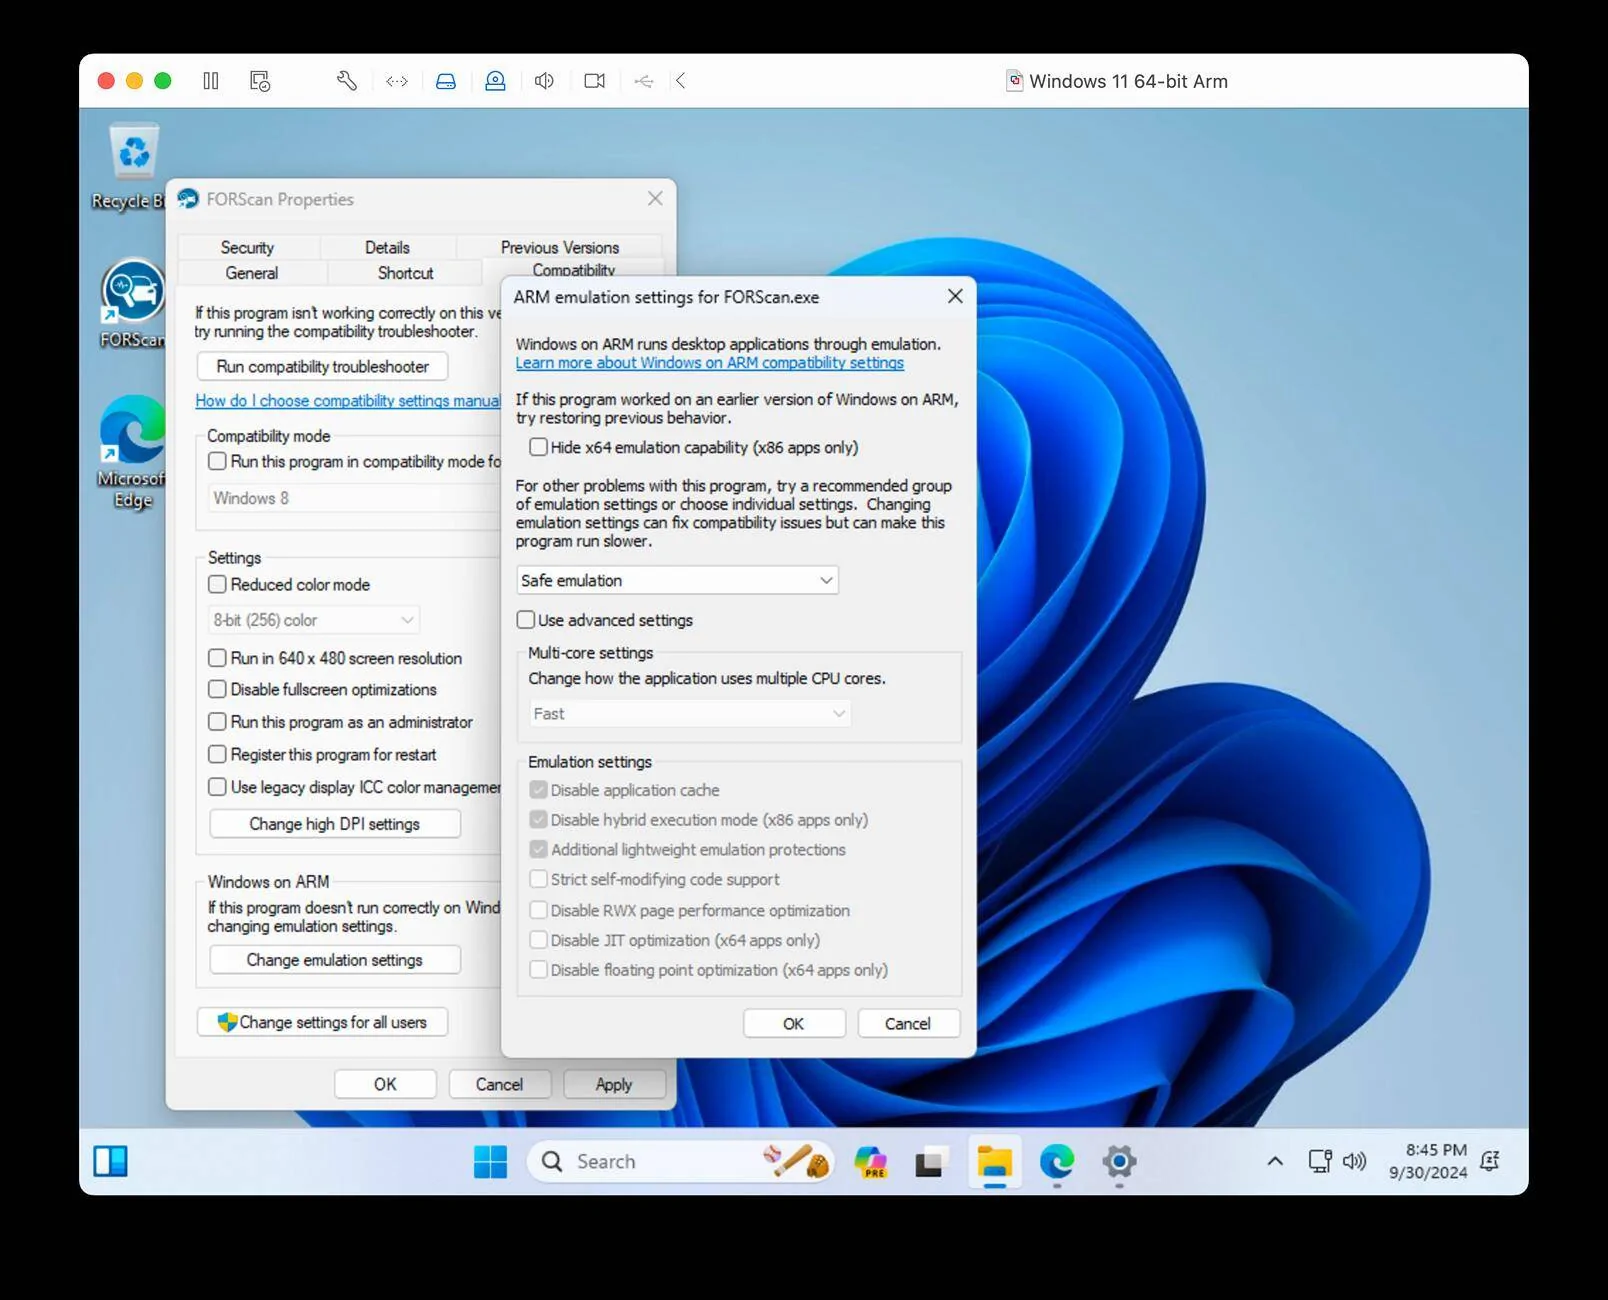
Task: Enable Run in 640 x 480 resolution
Action: (x=217, y=658)
